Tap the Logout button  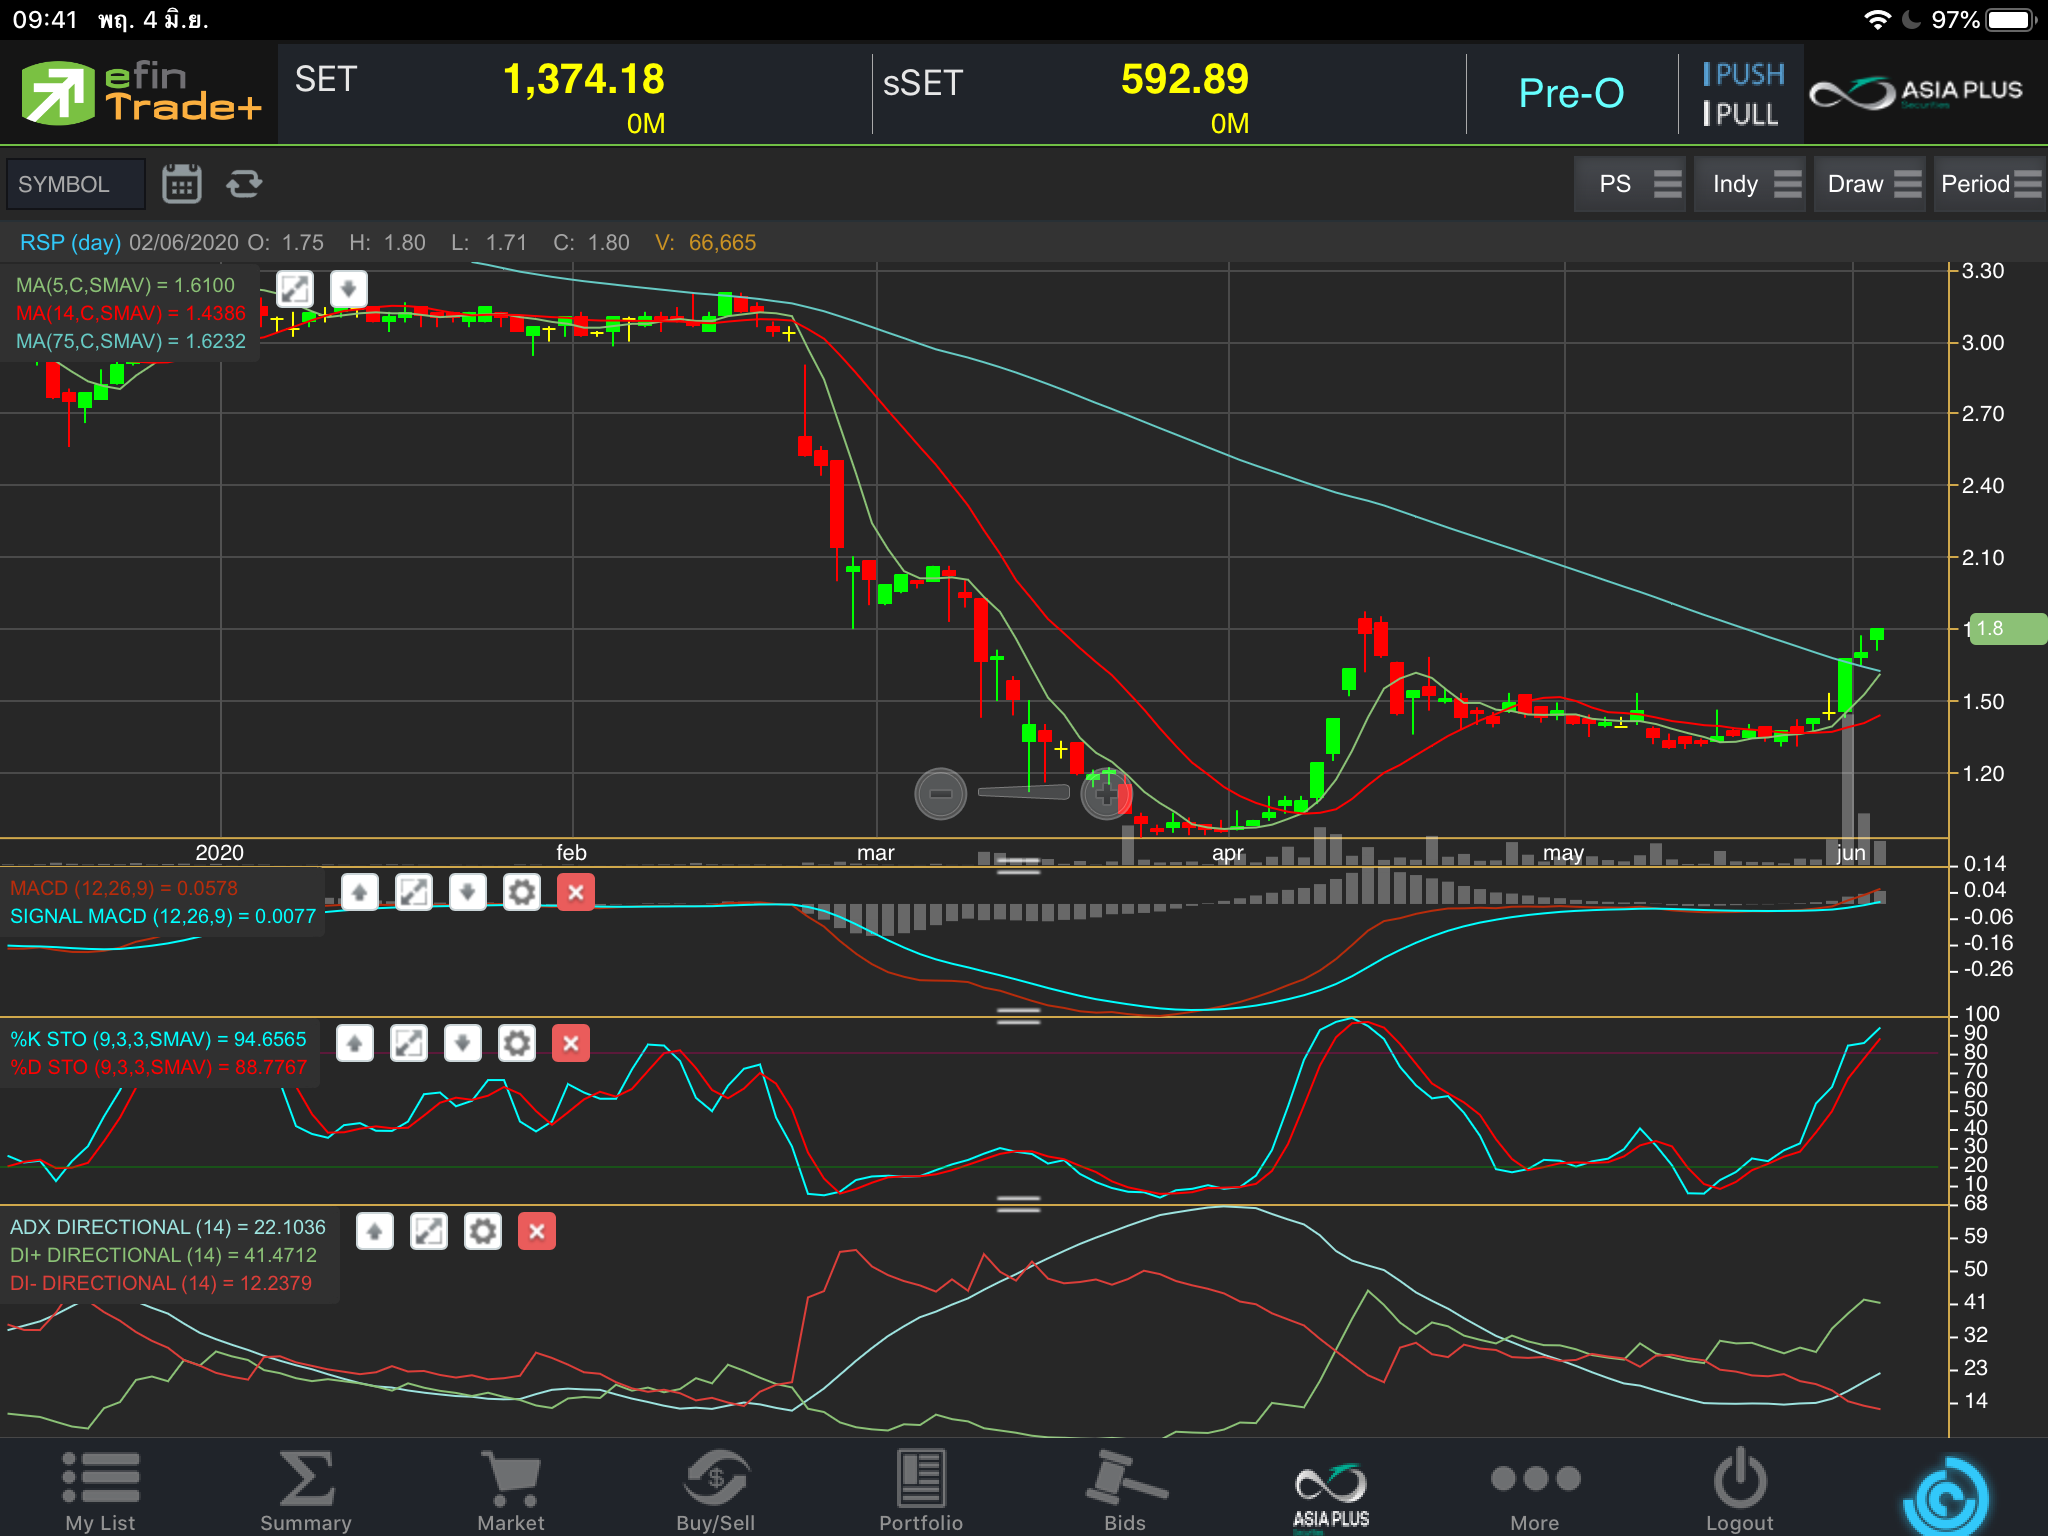[1739, 1490]
